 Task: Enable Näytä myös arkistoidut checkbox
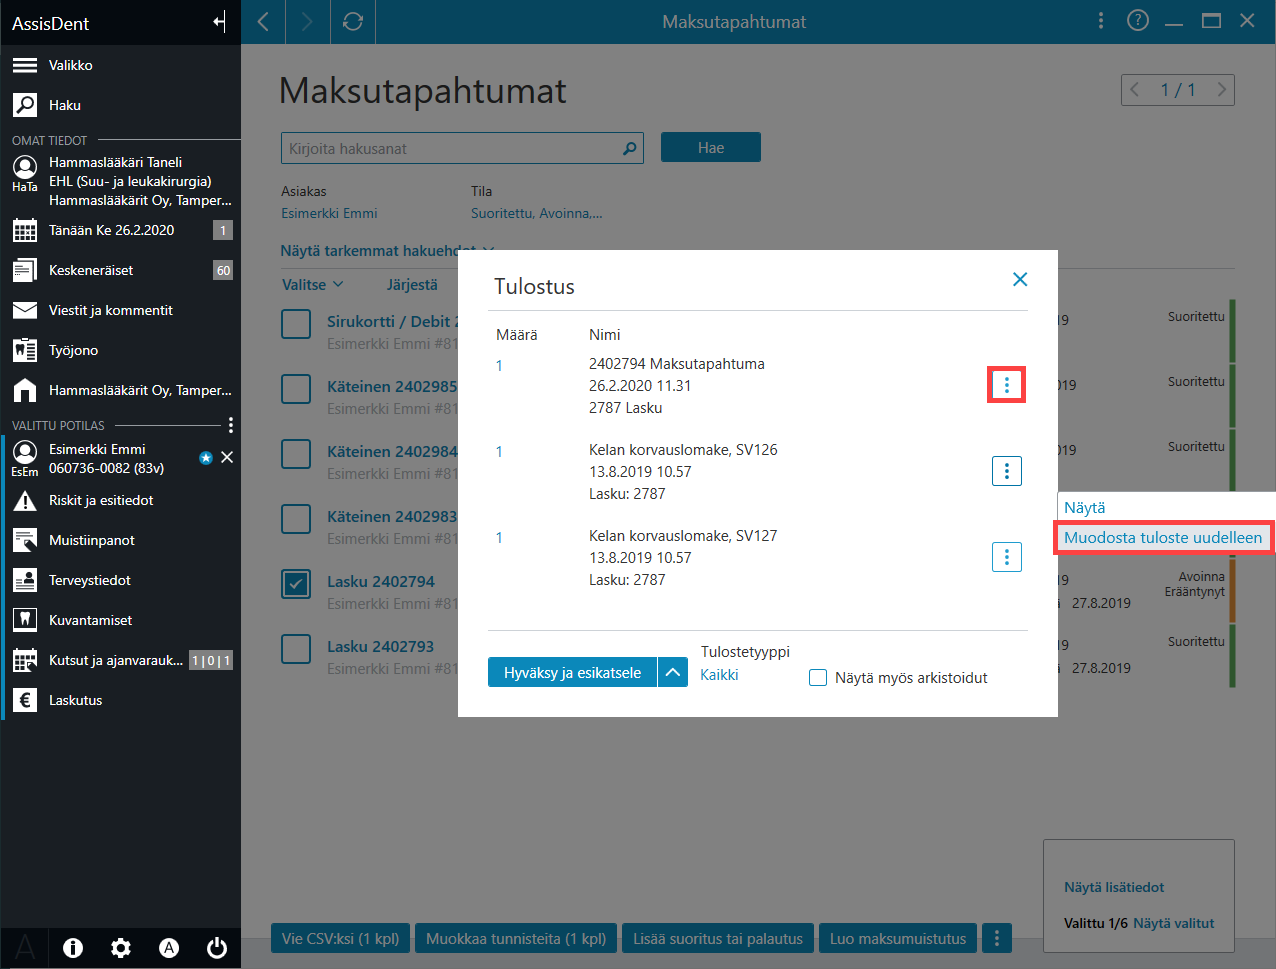(x=818, y=678)
